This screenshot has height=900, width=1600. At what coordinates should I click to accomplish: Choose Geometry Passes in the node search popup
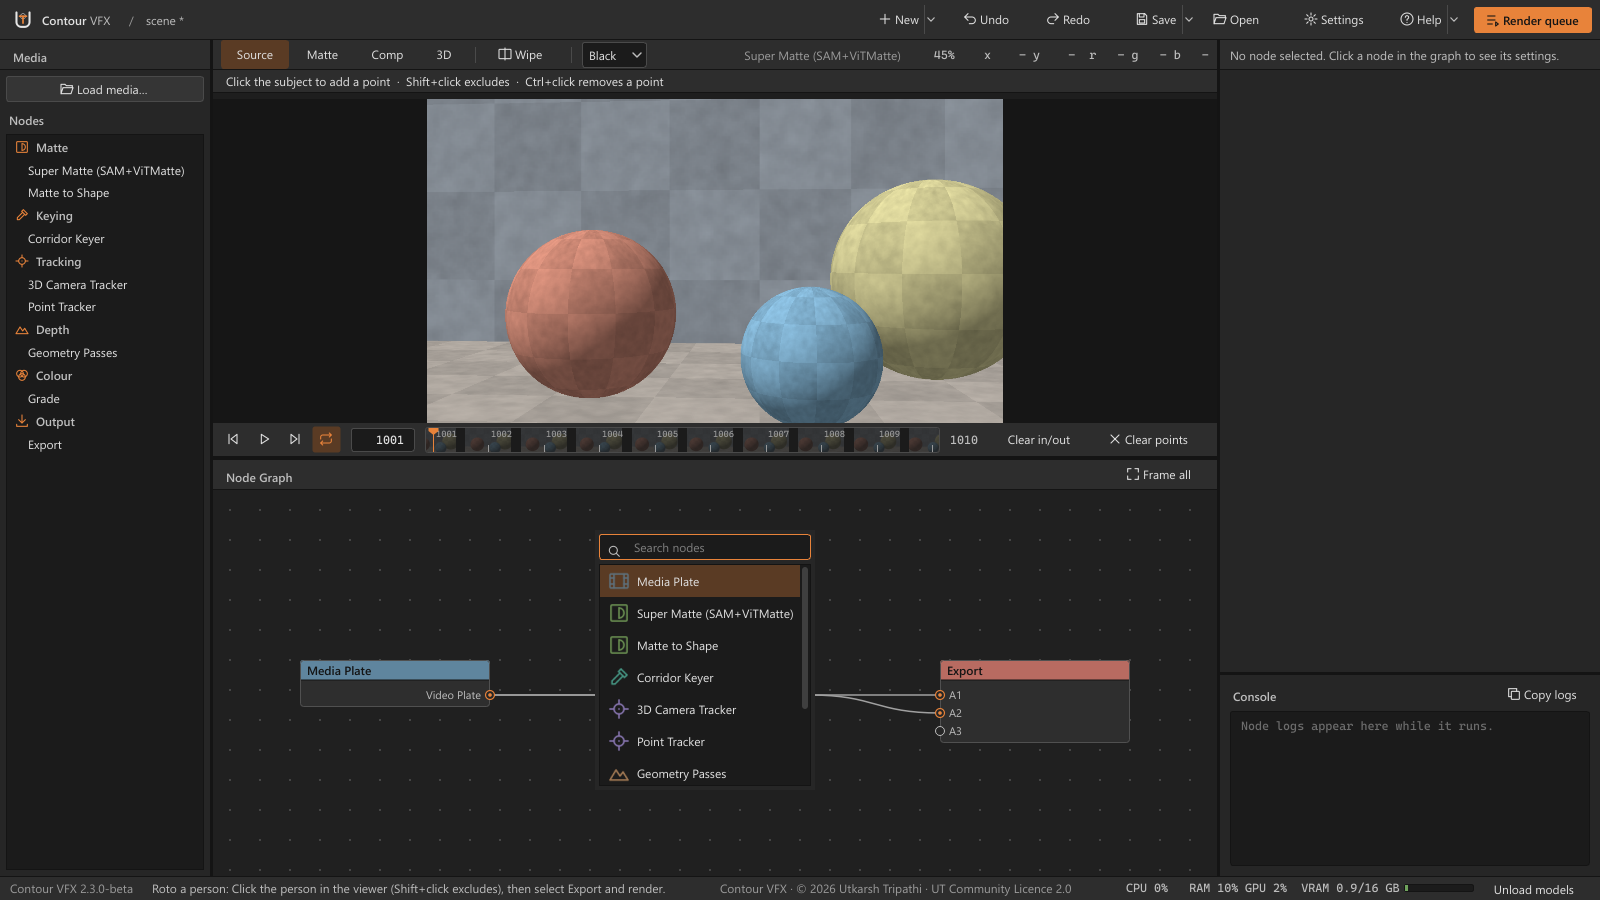[700, 774]
